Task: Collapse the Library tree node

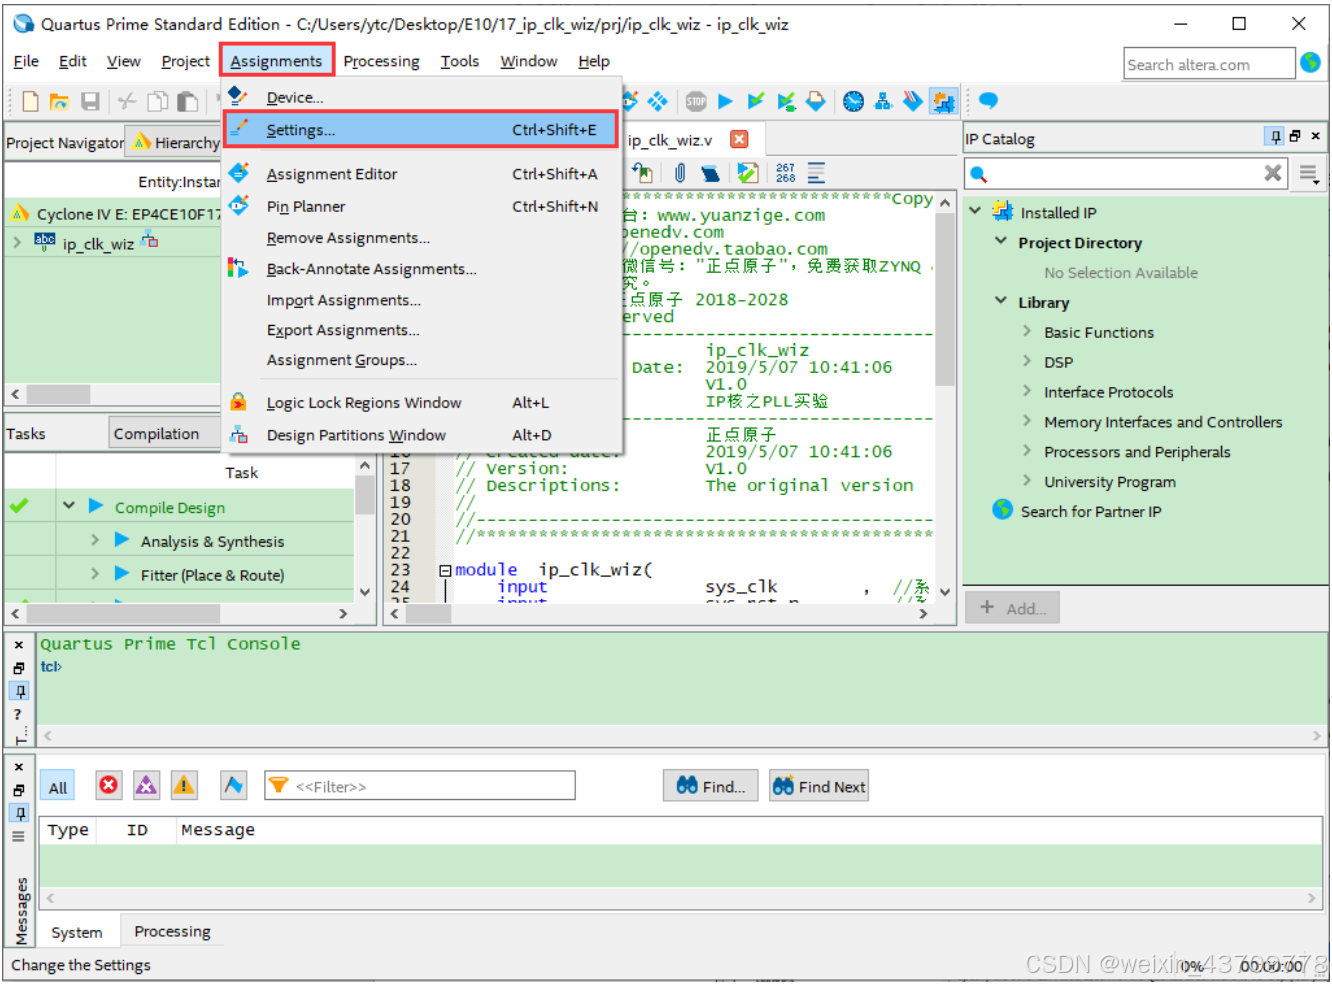Action: click(1001, 301)
